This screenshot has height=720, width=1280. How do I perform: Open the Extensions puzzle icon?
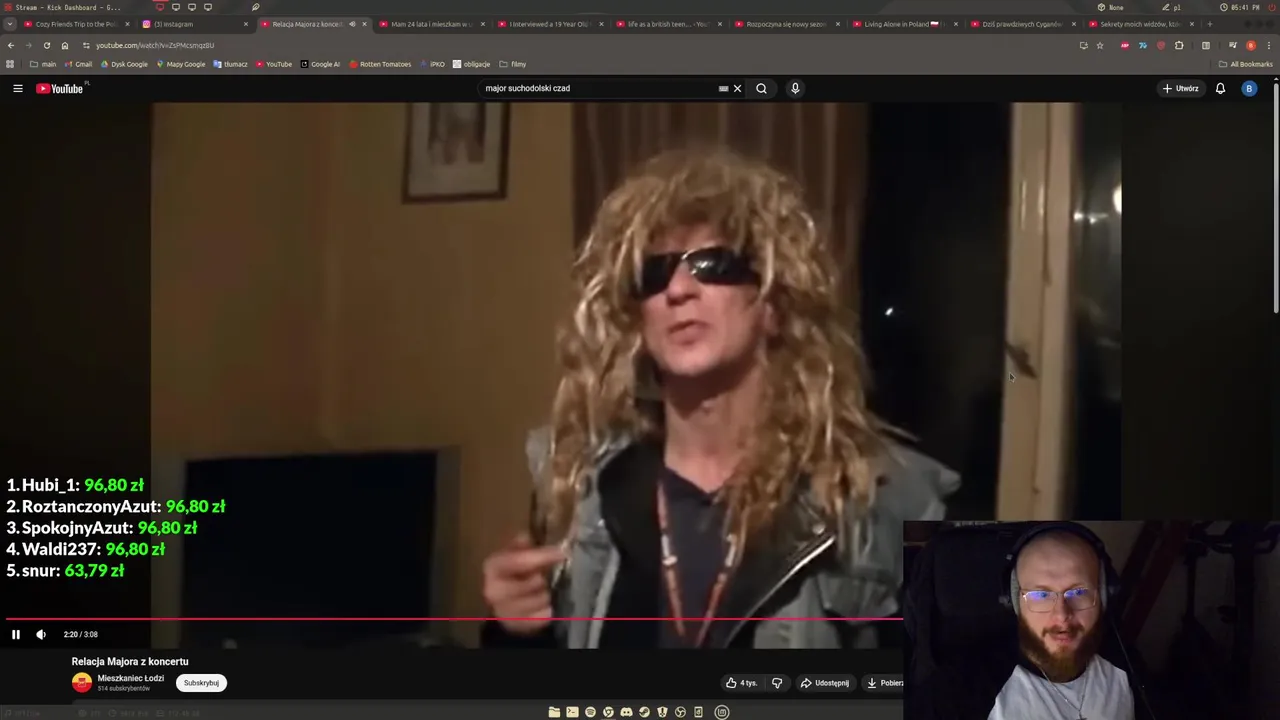[x=1179, y=45]
